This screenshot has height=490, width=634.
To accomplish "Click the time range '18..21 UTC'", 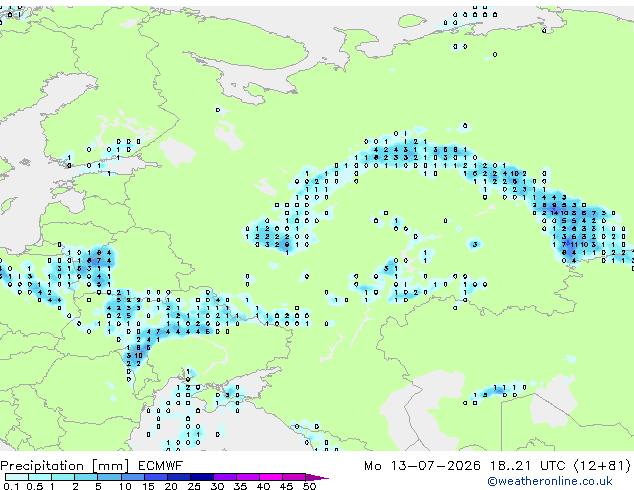I will click(527, 466).
